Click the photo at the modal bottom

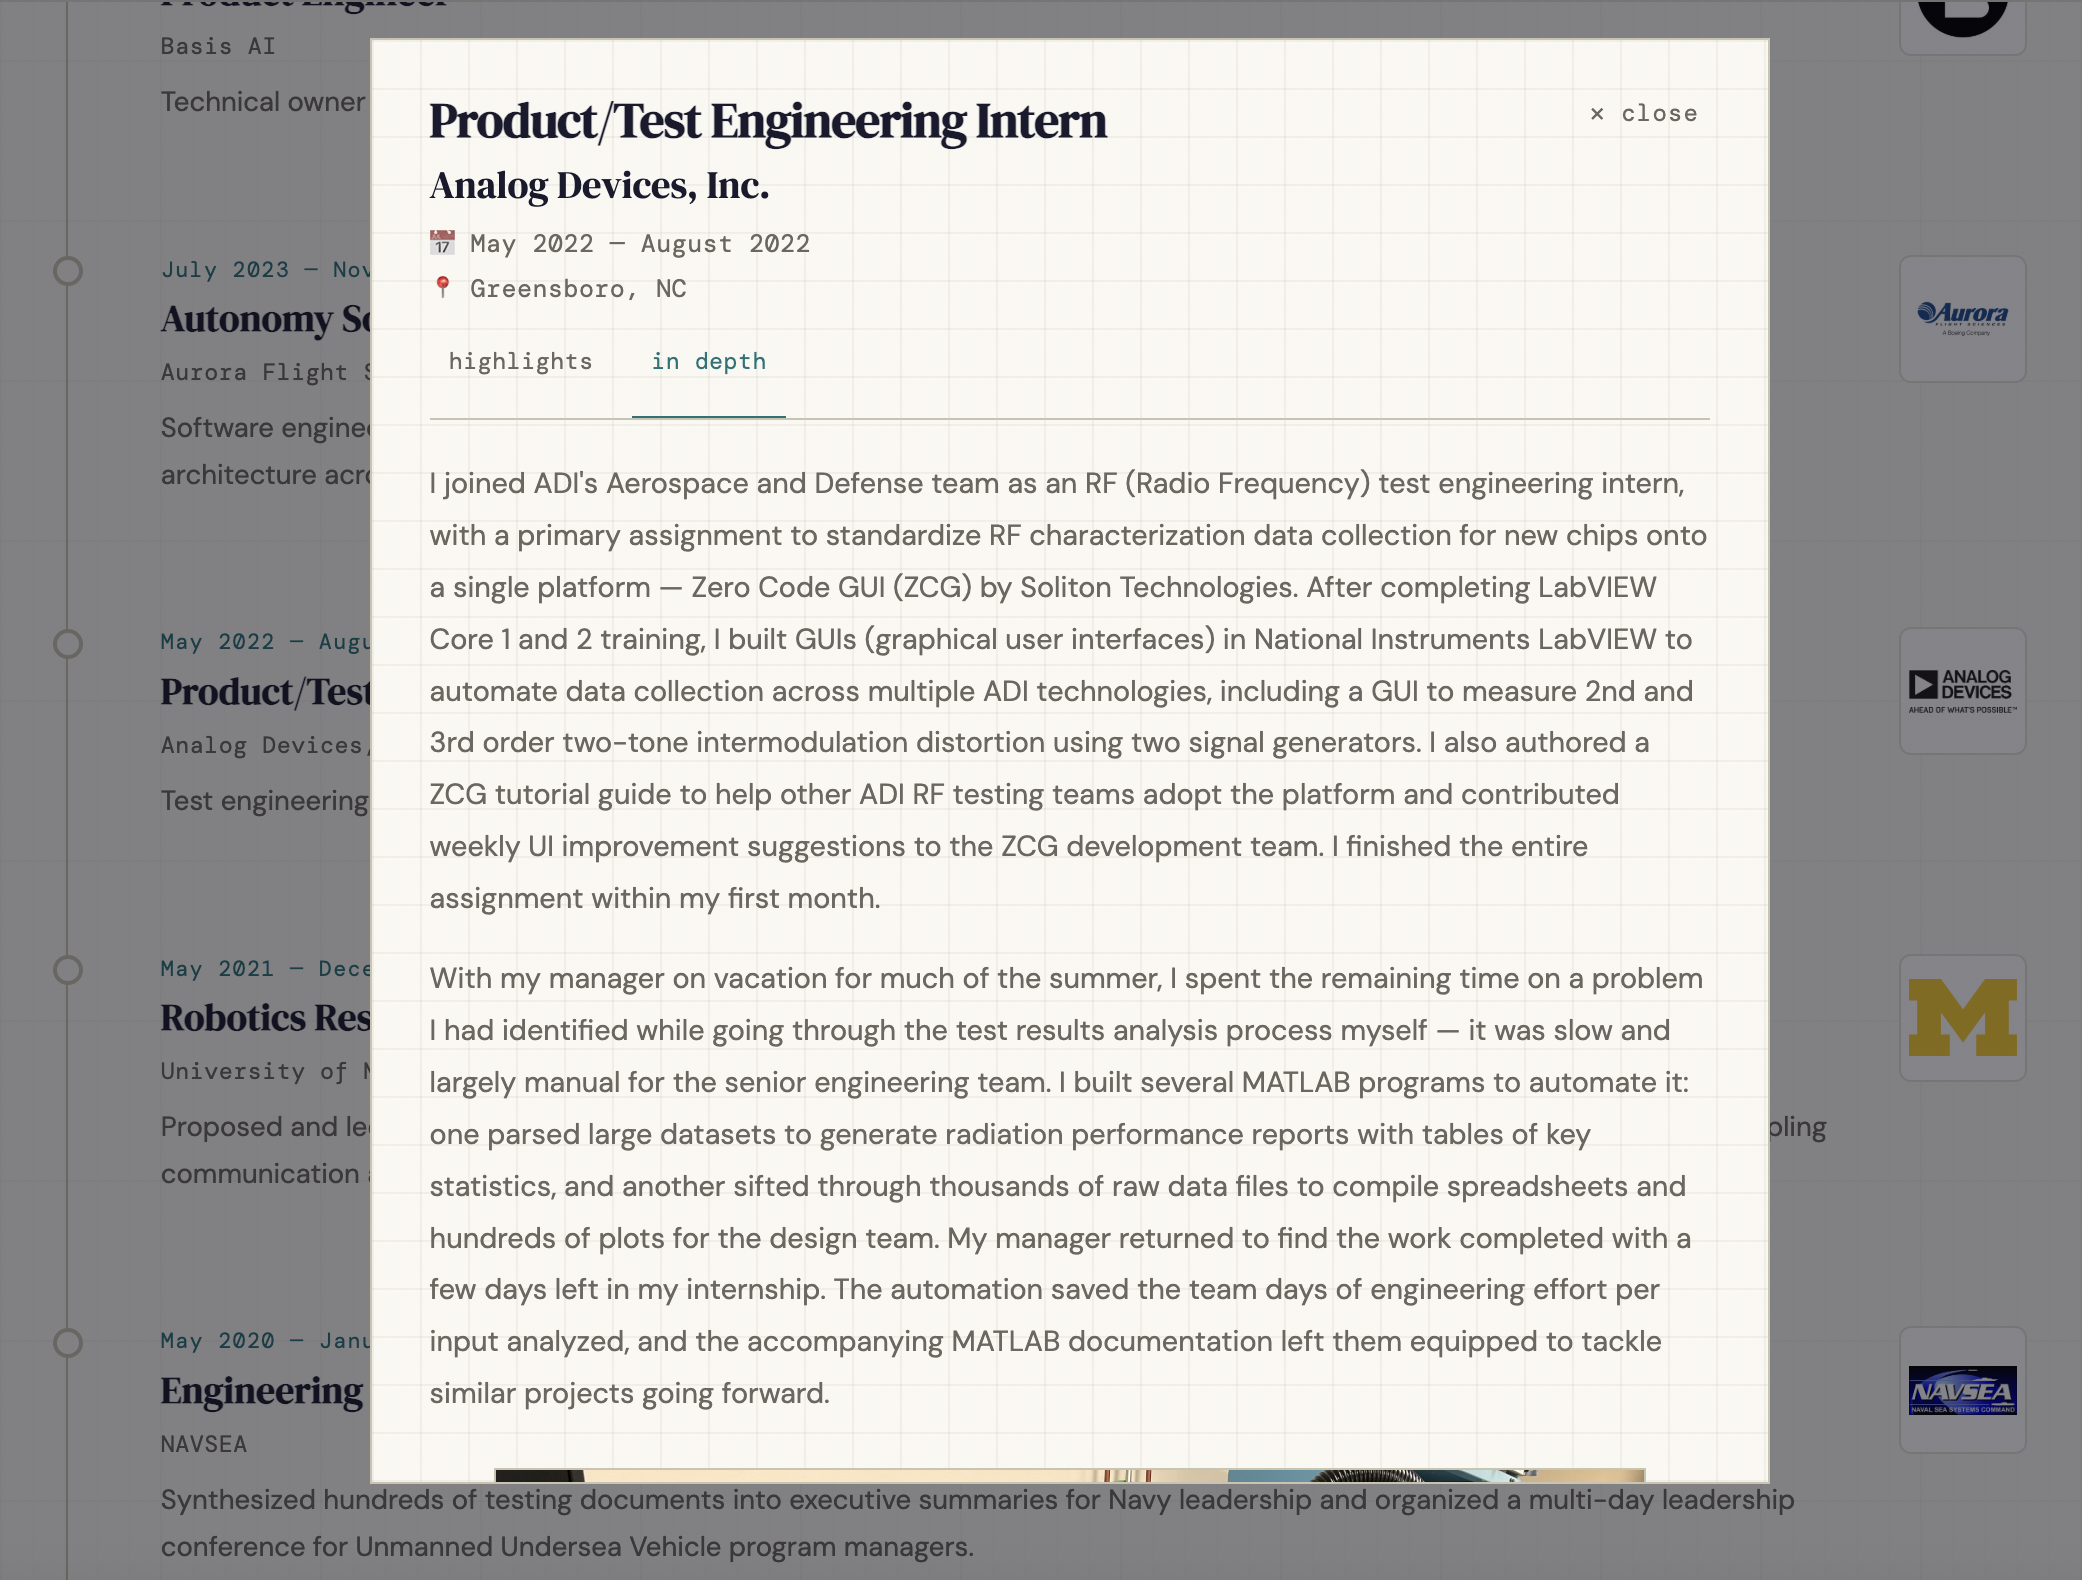[x=1068, y=1475]
